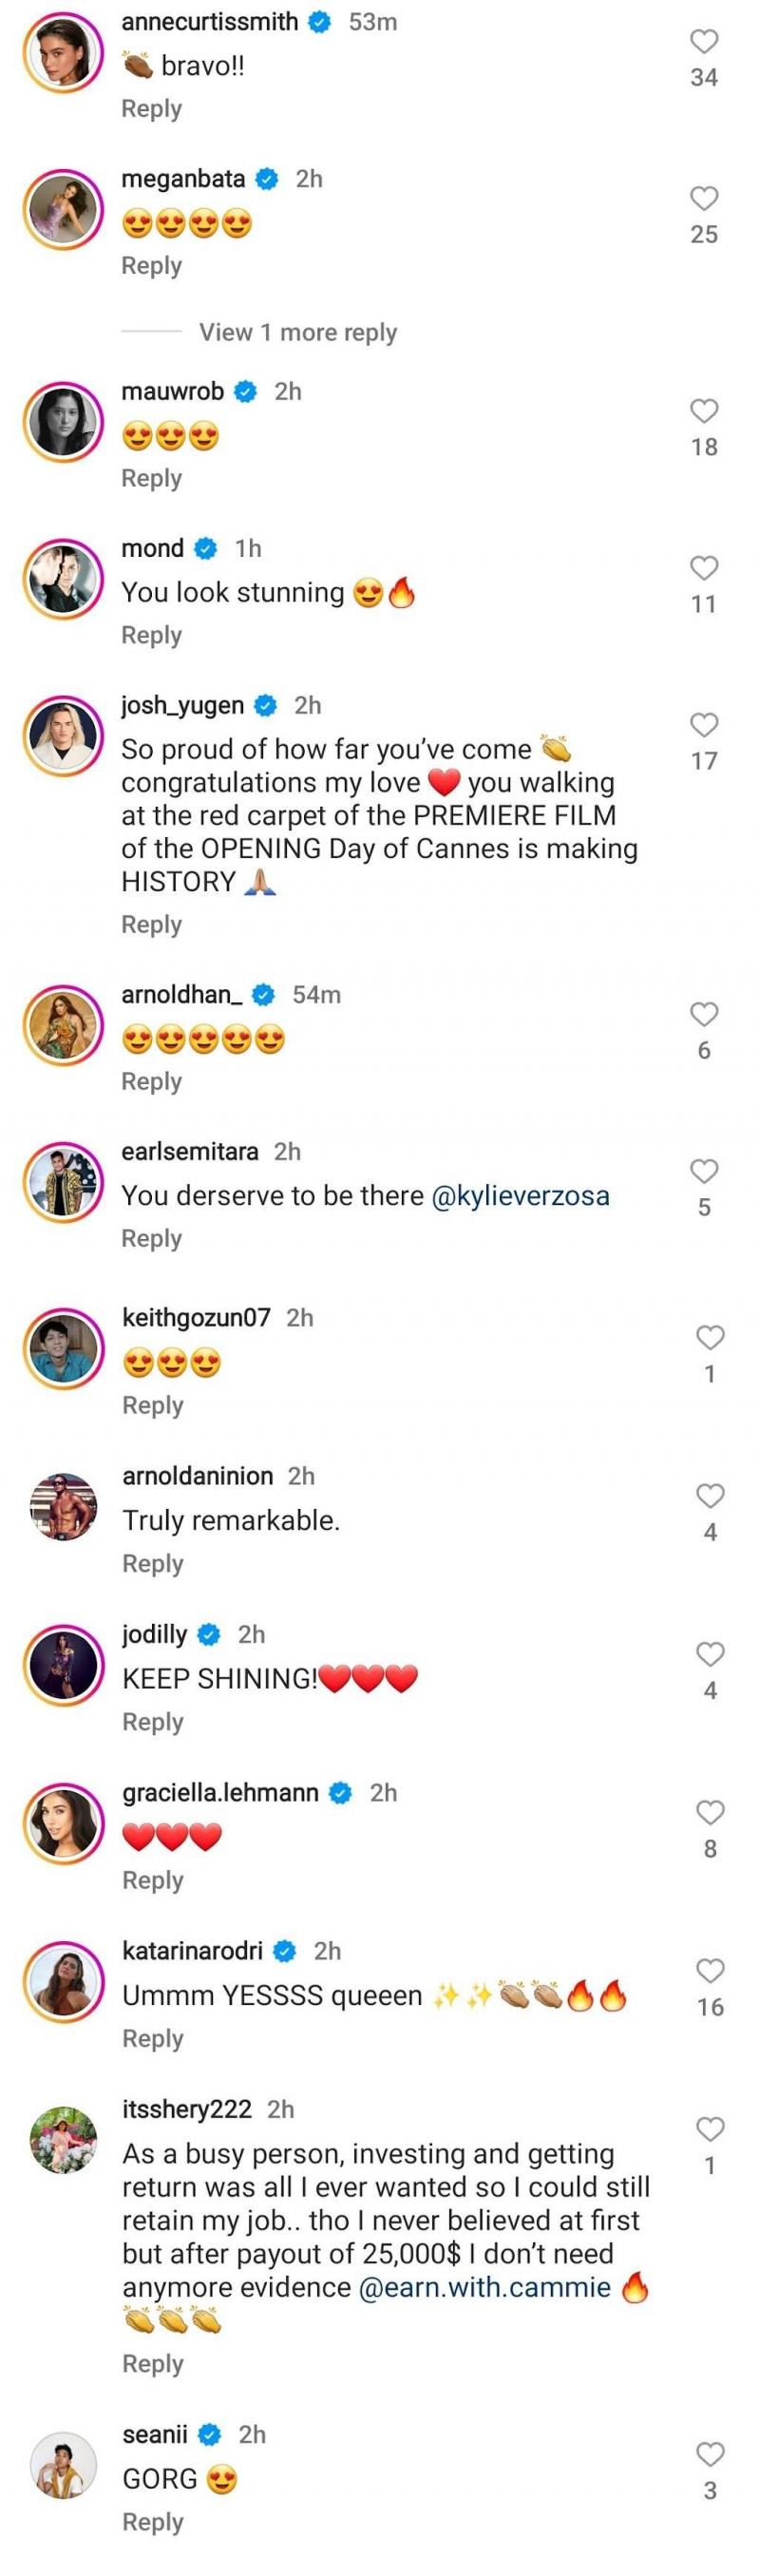Open the @earn.with.cammie mention
Viewport: 760px width, 2576px height.
coord(484,2288)
